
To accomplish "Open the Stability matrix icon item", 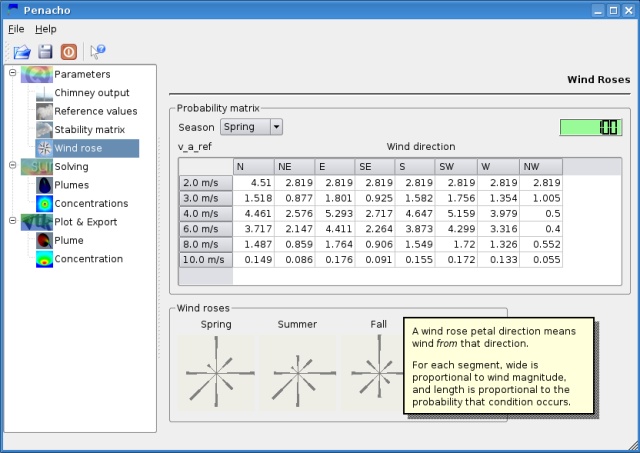I will pos(44,130).
